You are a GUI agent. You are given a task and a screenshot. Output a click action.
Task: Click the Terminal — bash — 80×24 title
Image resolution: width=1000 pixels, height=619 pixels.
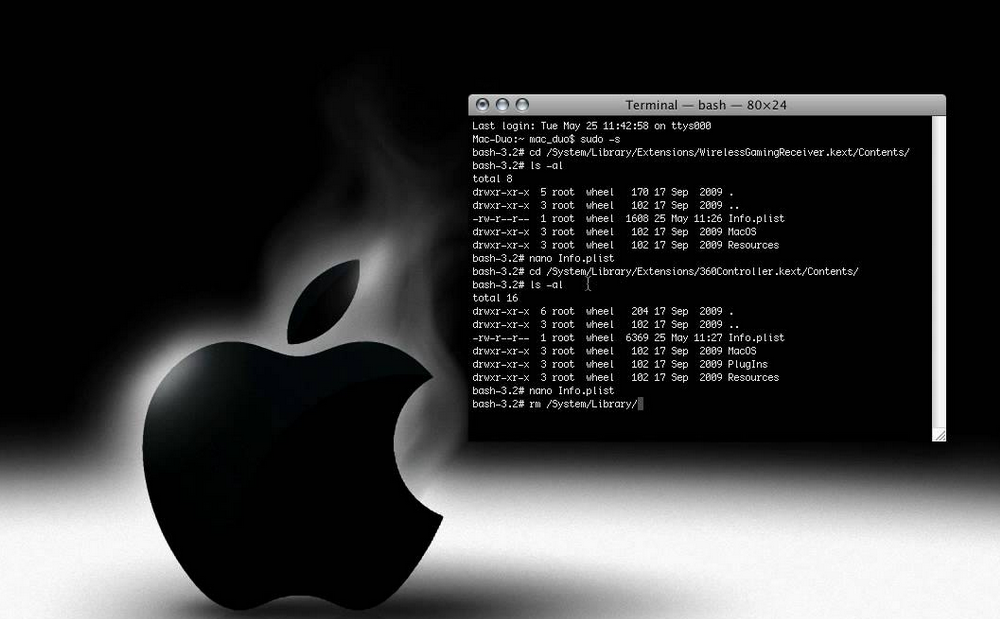[705, 105]
